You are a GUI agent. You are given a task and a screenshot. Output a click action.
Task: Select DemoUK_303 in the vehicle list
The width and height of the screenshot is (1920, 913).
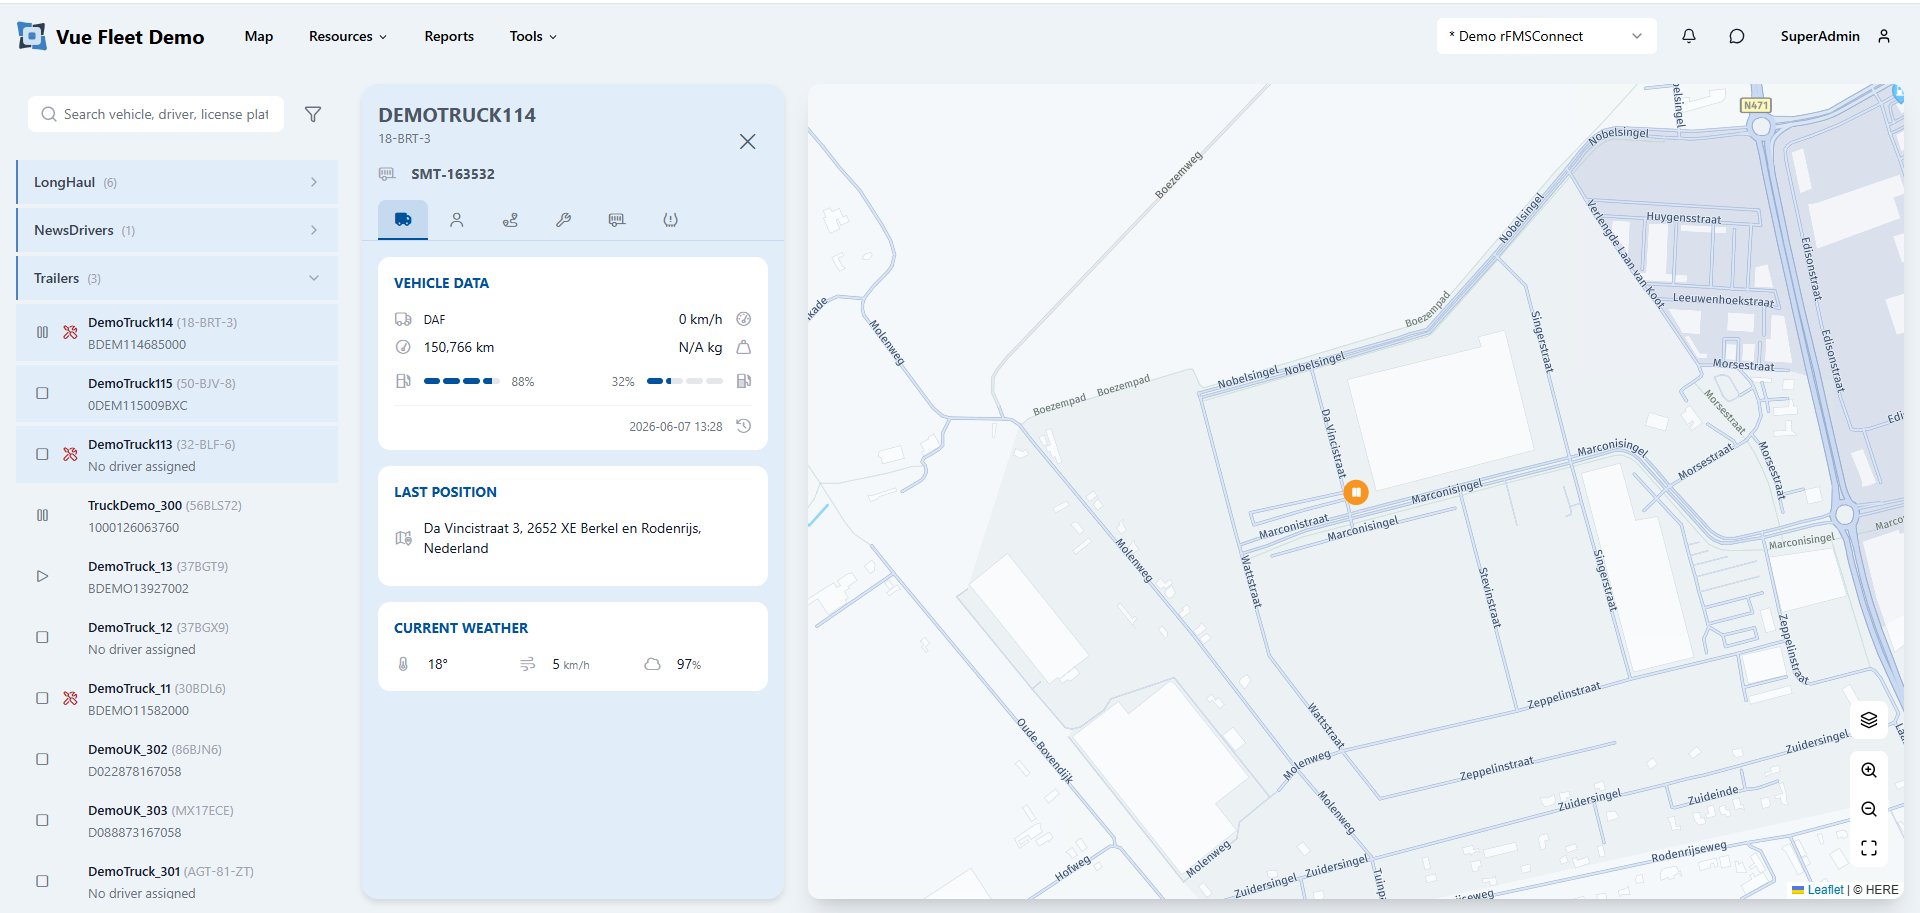177,820
